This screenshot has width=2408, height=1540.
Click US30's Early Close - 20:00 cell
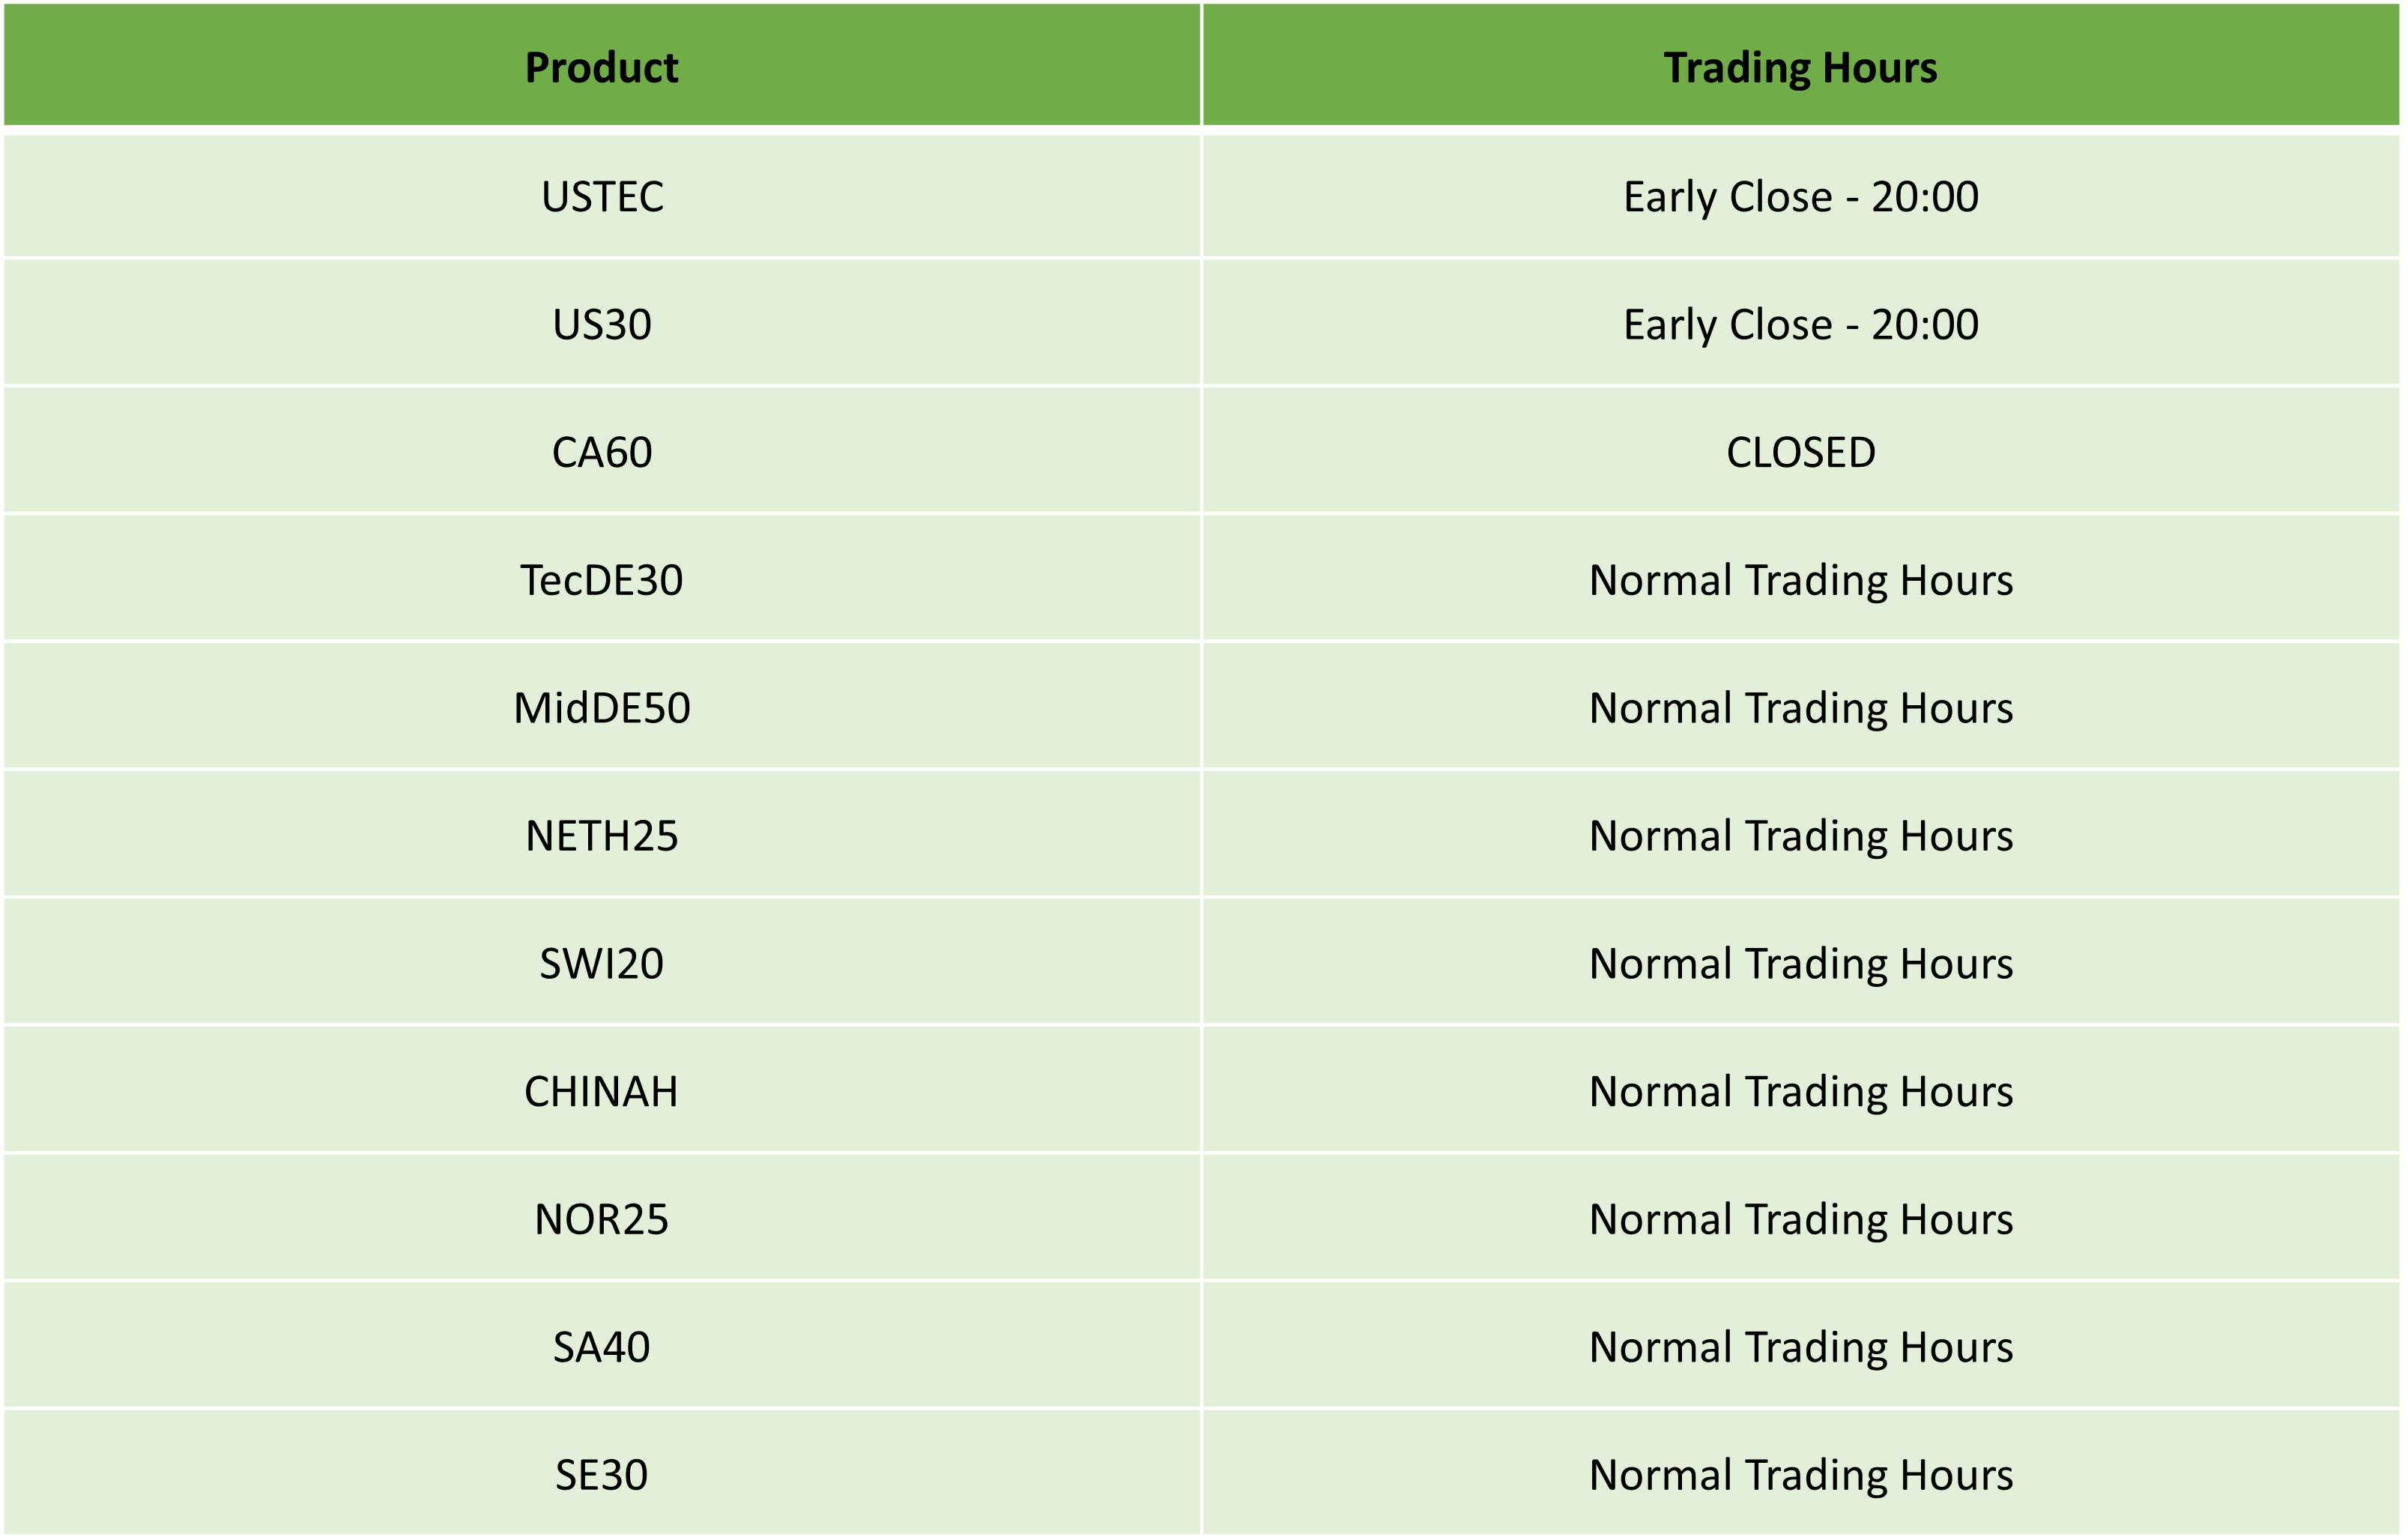1800,324
